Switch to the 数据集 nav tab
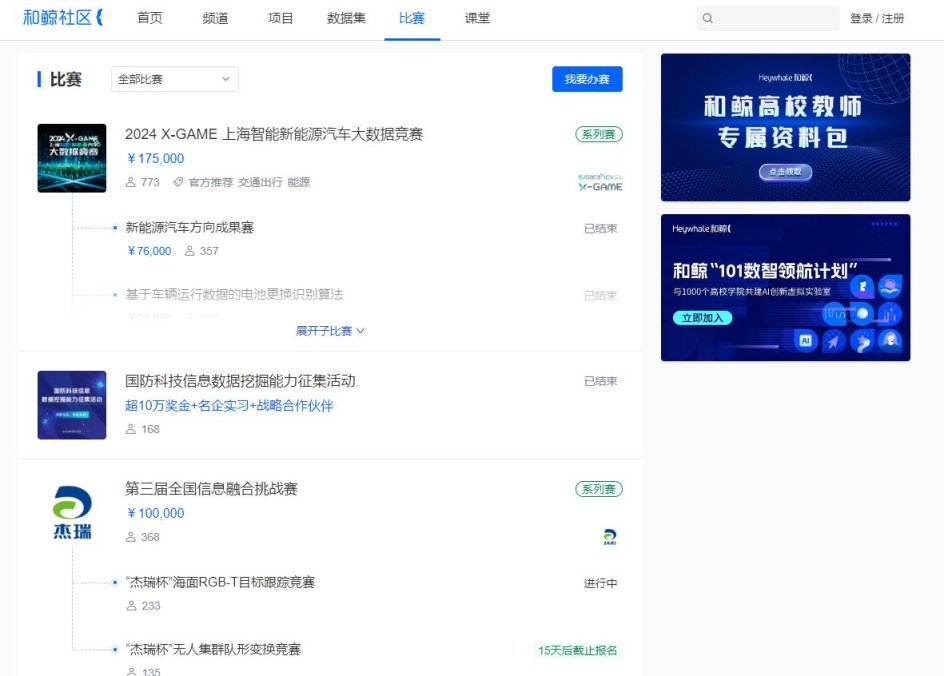This screenshot has width=944, height=676. point(345,17)
